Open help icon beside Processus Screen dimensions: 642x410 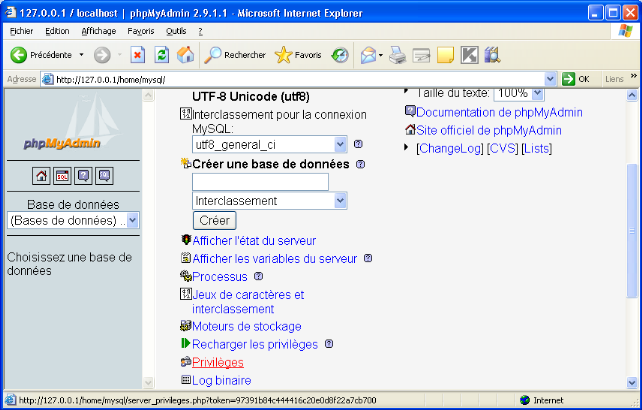258,276
